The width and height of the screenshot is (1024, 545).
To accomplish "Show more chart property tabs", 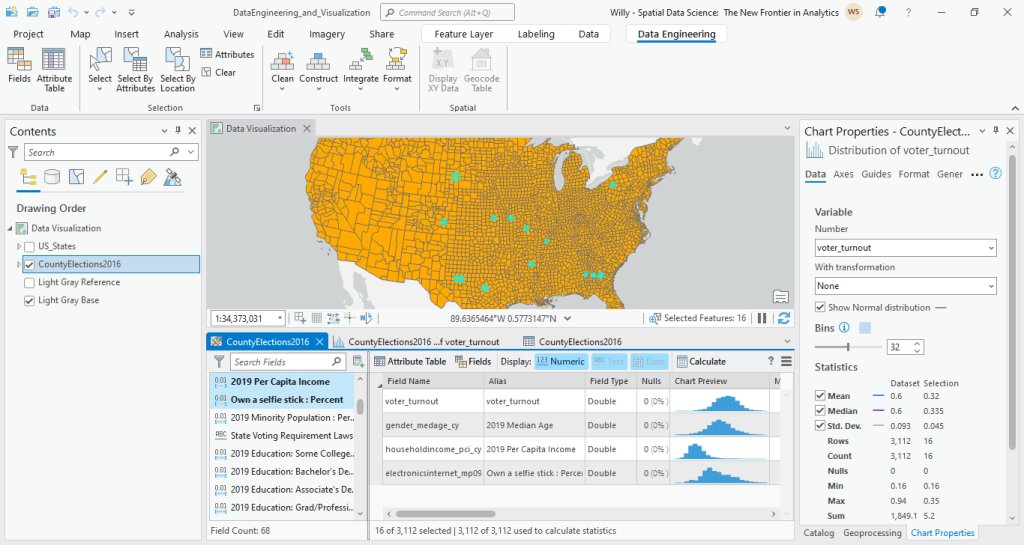I will (x=977, y=174).
